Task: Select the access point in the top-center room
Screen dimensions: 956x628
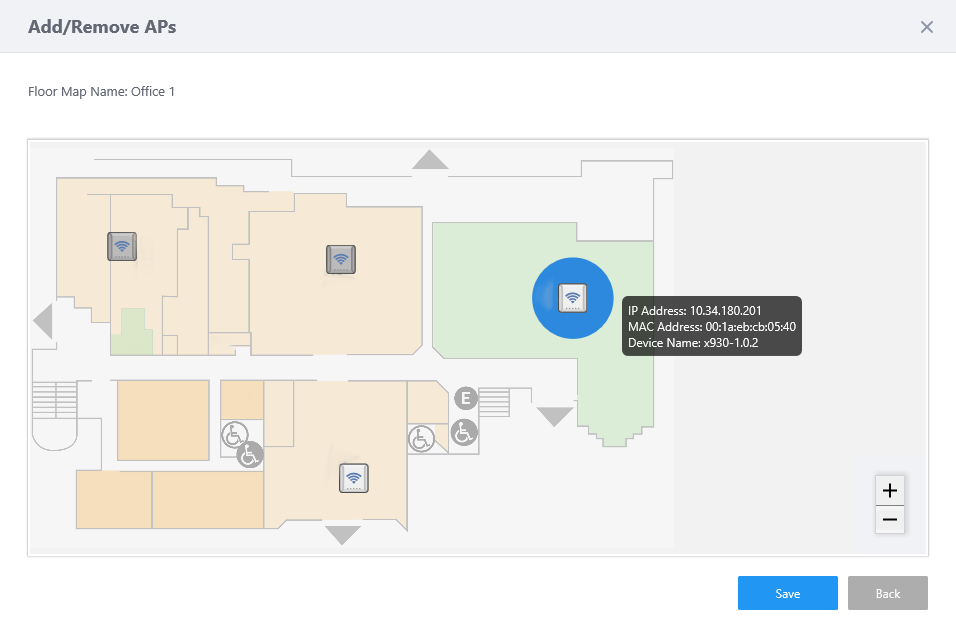Action: click(341, 259)
